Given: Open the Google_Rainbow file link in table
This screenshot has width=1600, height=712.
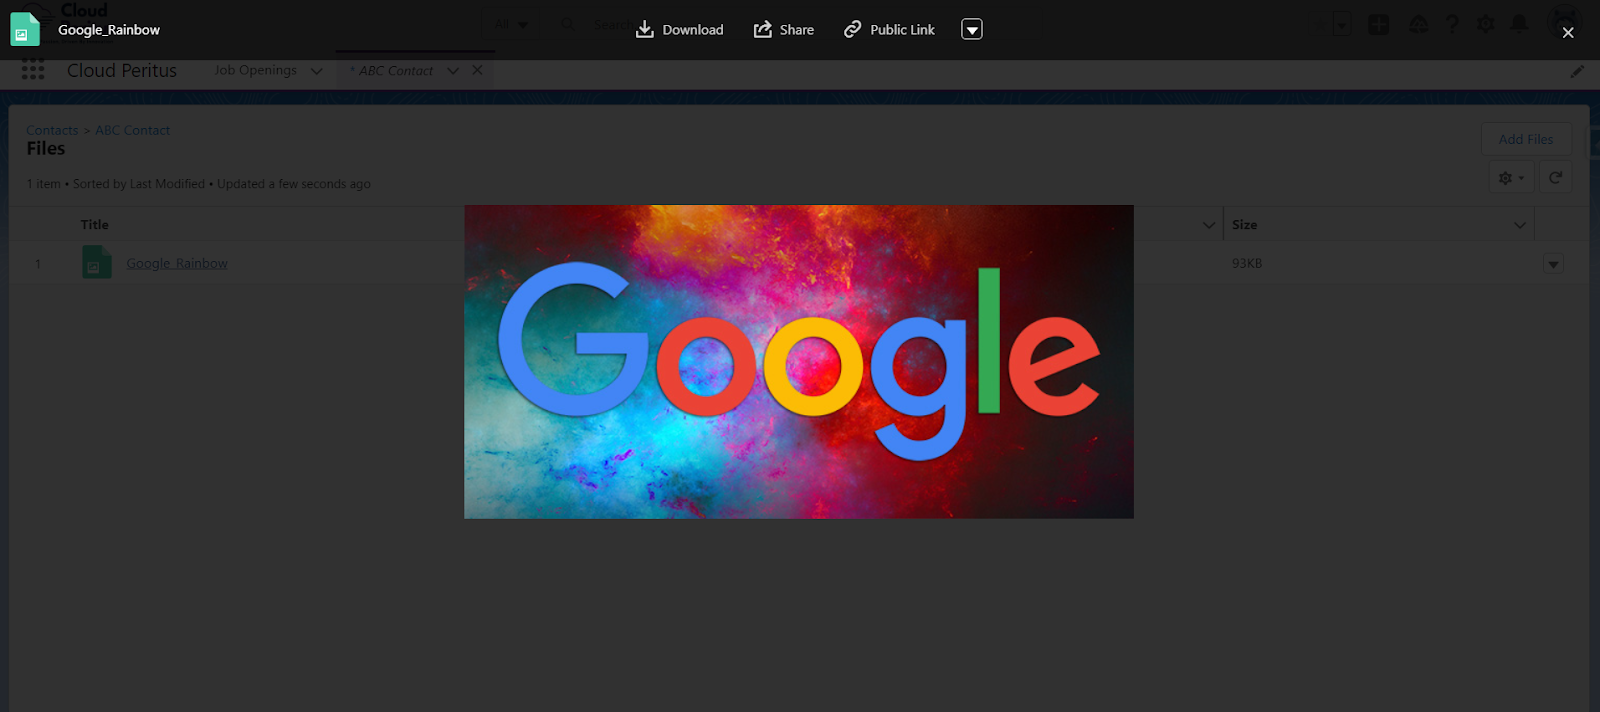Looking at the screenshot, I should click(x=177, y=263).
